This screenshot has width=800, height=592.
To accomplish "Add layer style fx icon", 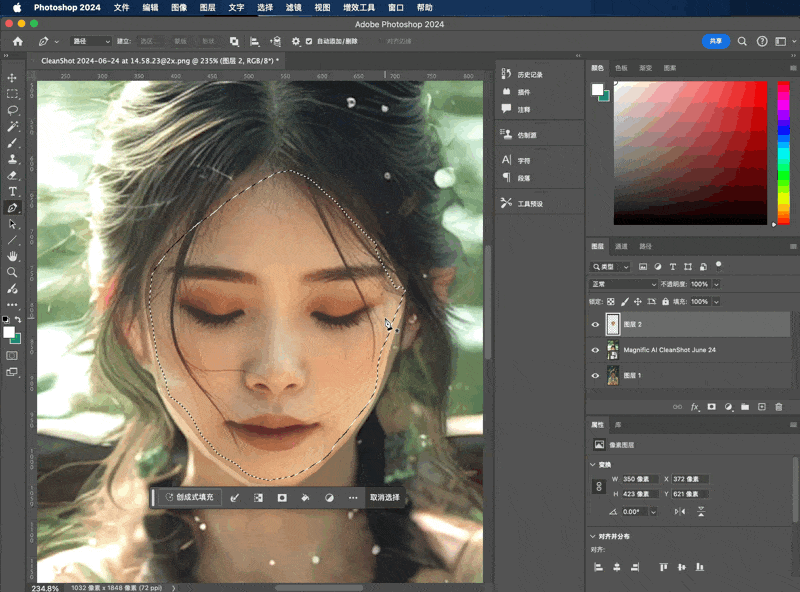I will (x=694, y=407).
